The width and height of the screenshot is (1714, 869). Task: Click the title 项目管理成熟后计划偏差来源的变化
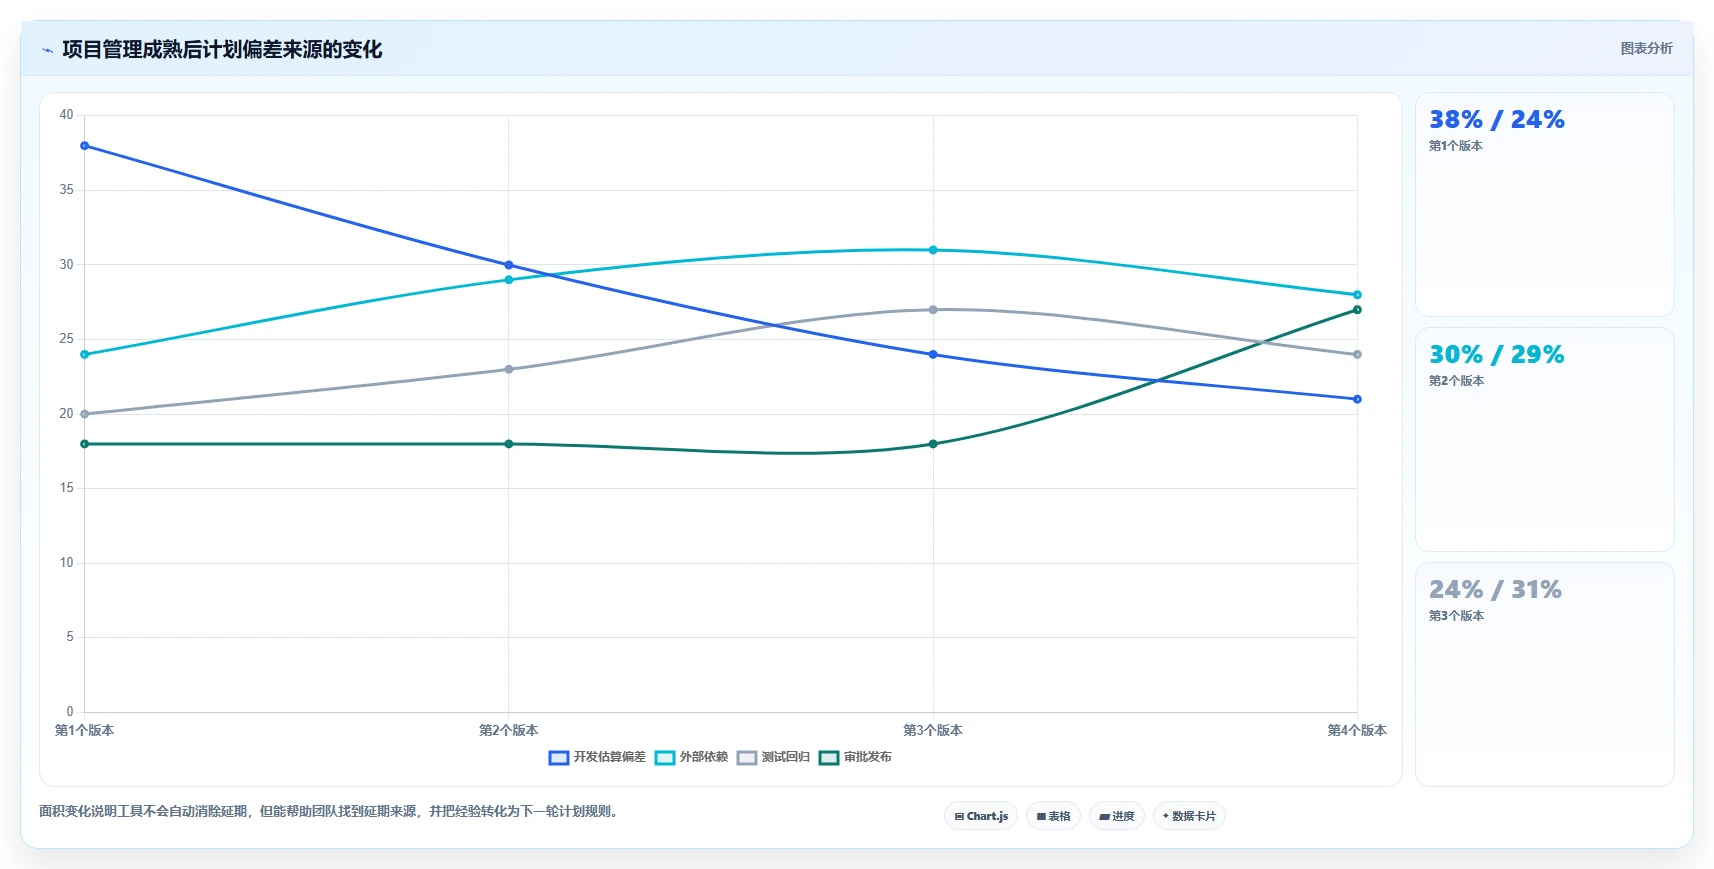(222, 49)
